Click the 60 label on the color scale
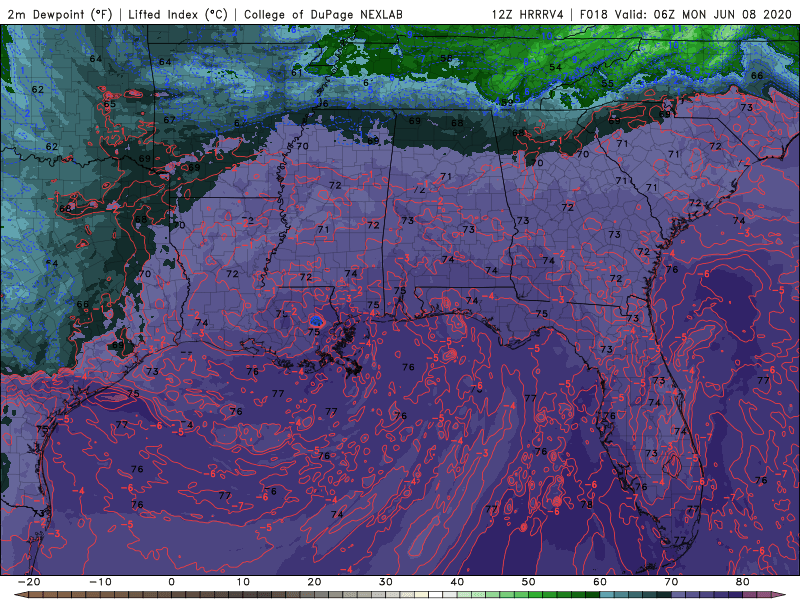This screenshot has height=600, width=800. pyautogui.click(x=600, y=582)
